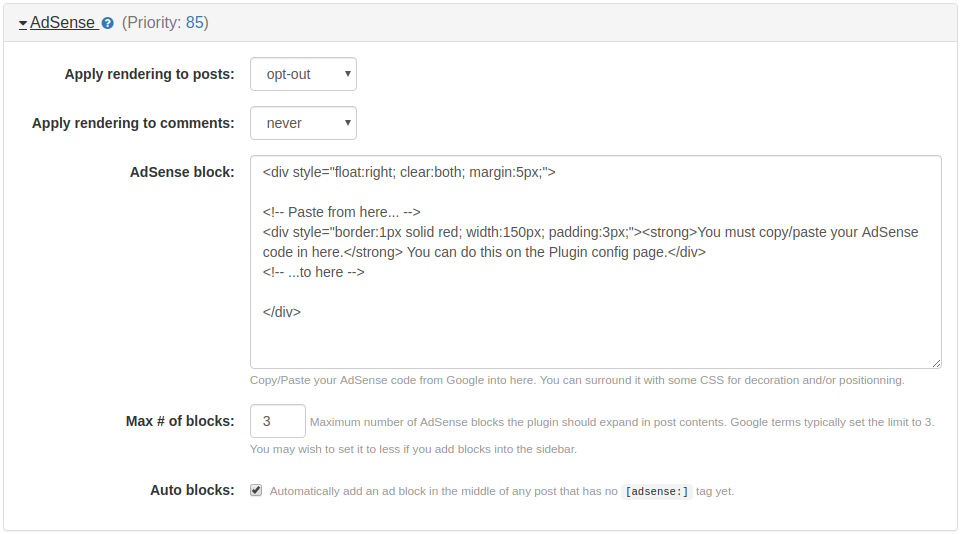This screenshot has width=961, height=534.
Task: Click the 'Max # of blocks:' label
Action: click(x=180, y=421)
